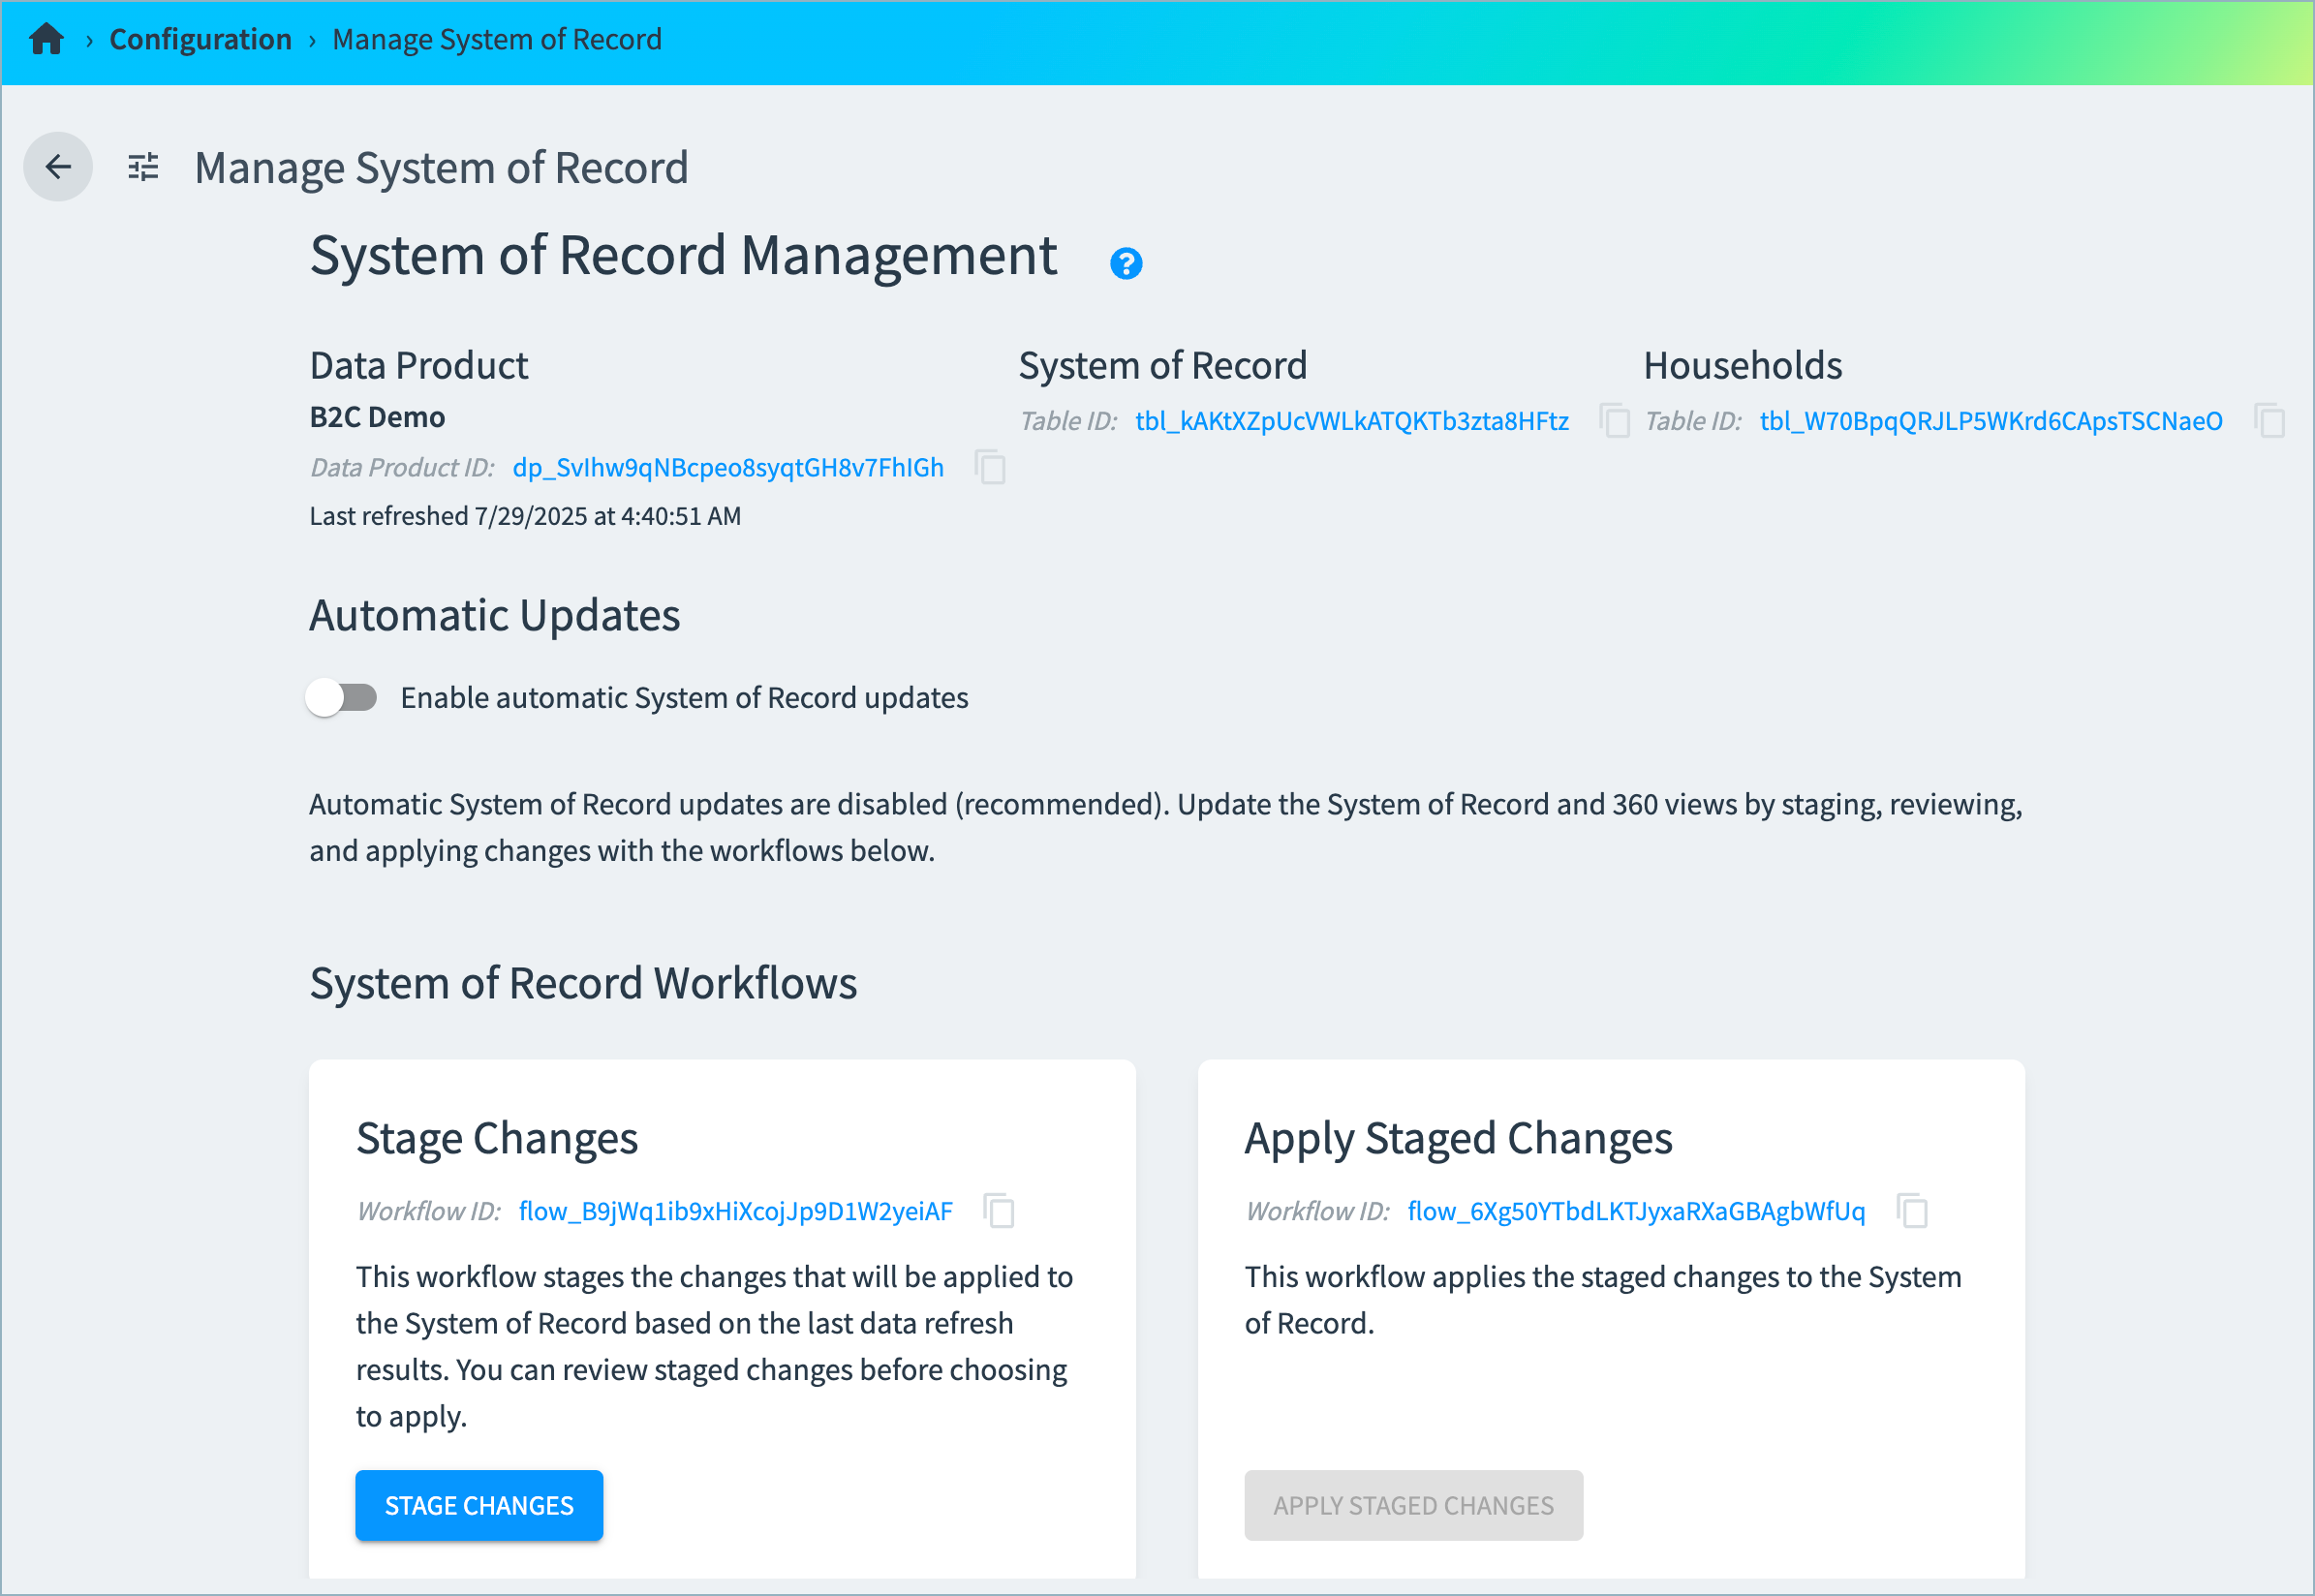Click the STAGE CHANGES button
2315x1596 pixels.
(479, 1505)
